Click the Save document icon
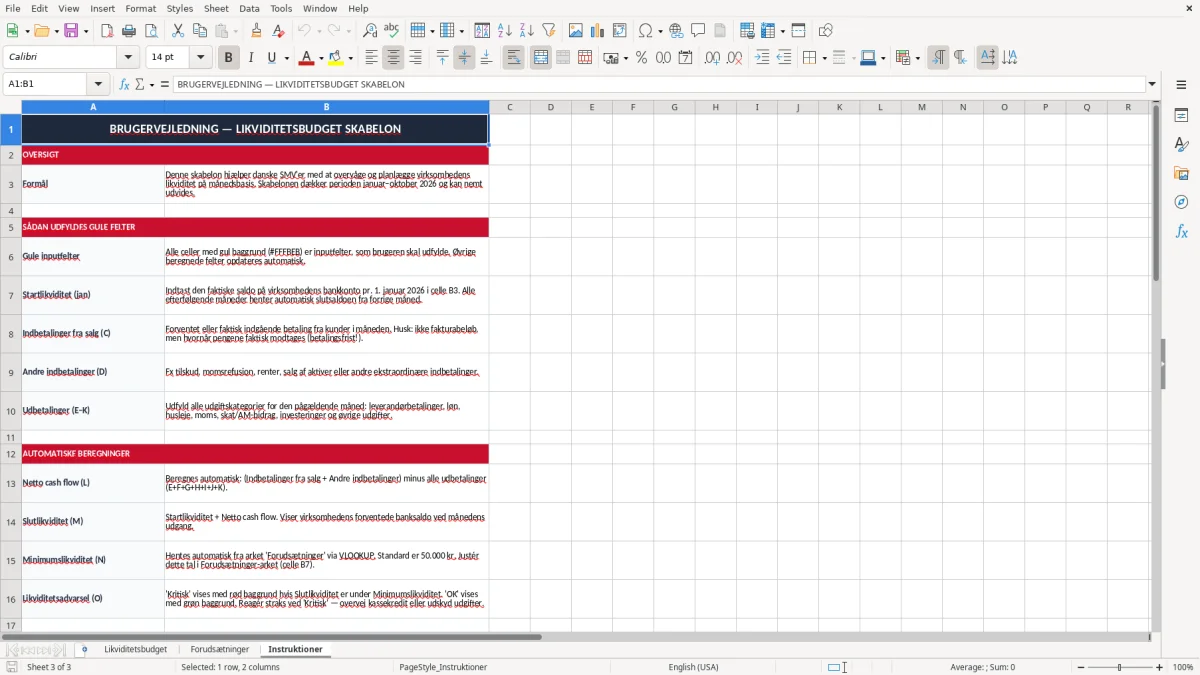This screenshot has height=675, width=1200. coord(70,31)
